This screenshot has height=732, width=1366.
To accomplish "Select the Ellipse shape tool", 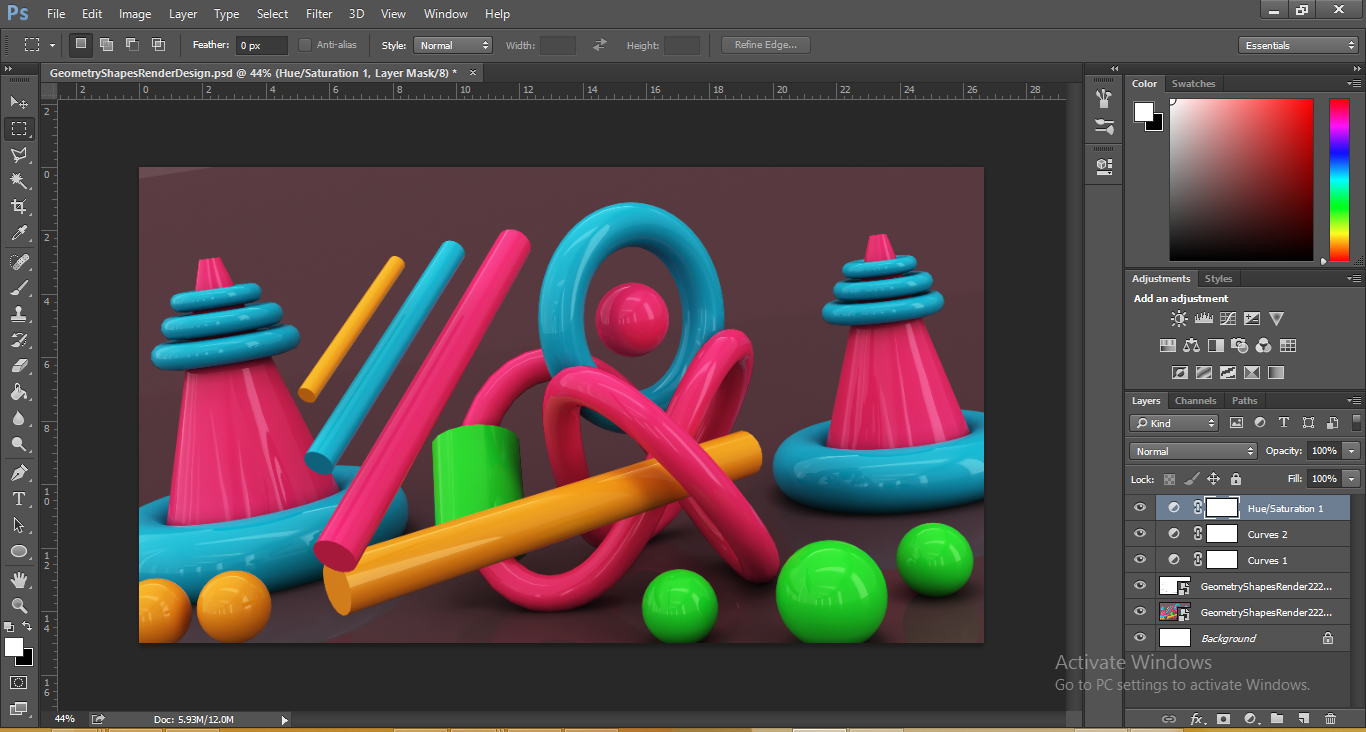I will [18, 551].
